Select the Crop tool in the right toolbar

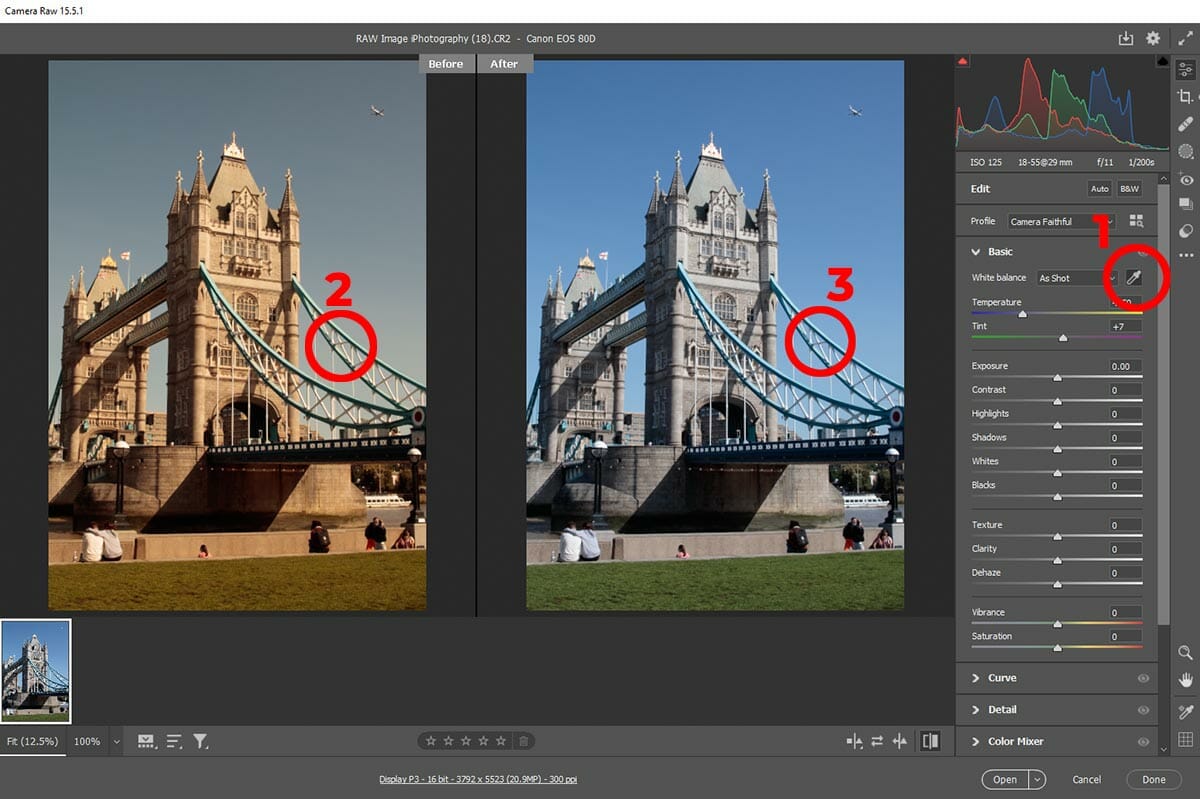click(1186, 97)
